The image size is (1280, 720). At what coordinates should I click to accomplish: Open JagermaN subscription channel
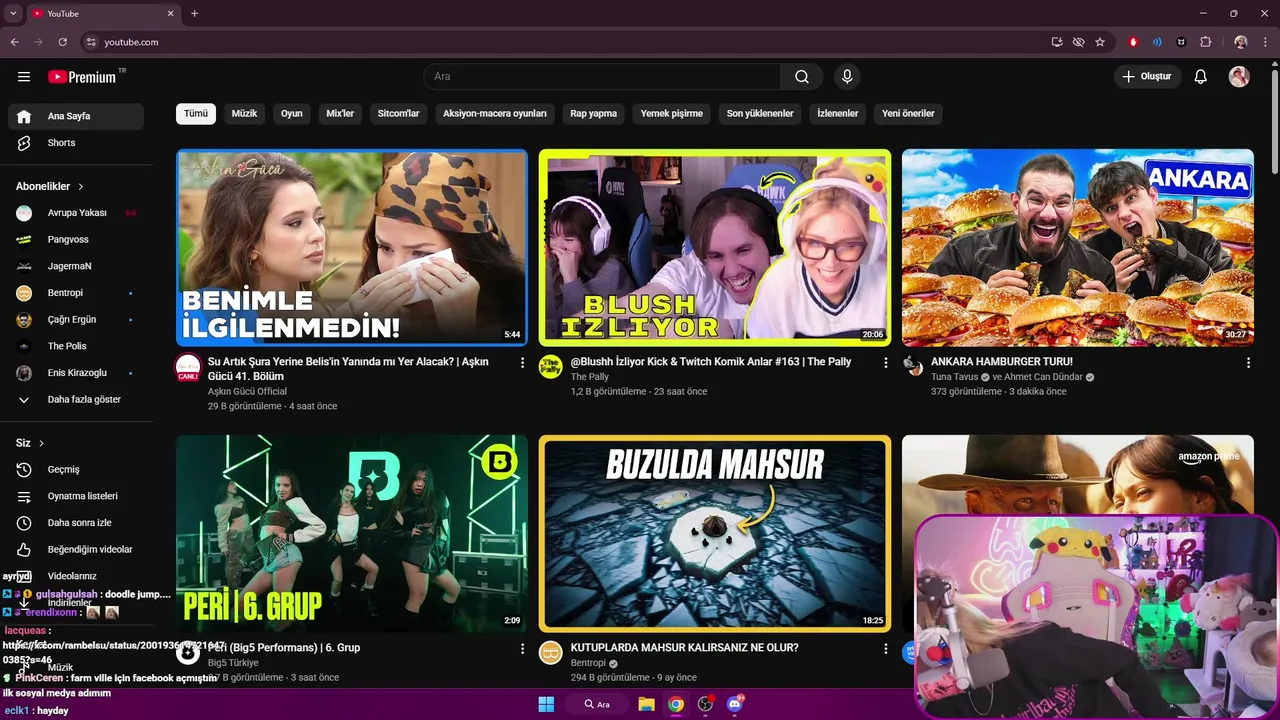coord(76,266)
